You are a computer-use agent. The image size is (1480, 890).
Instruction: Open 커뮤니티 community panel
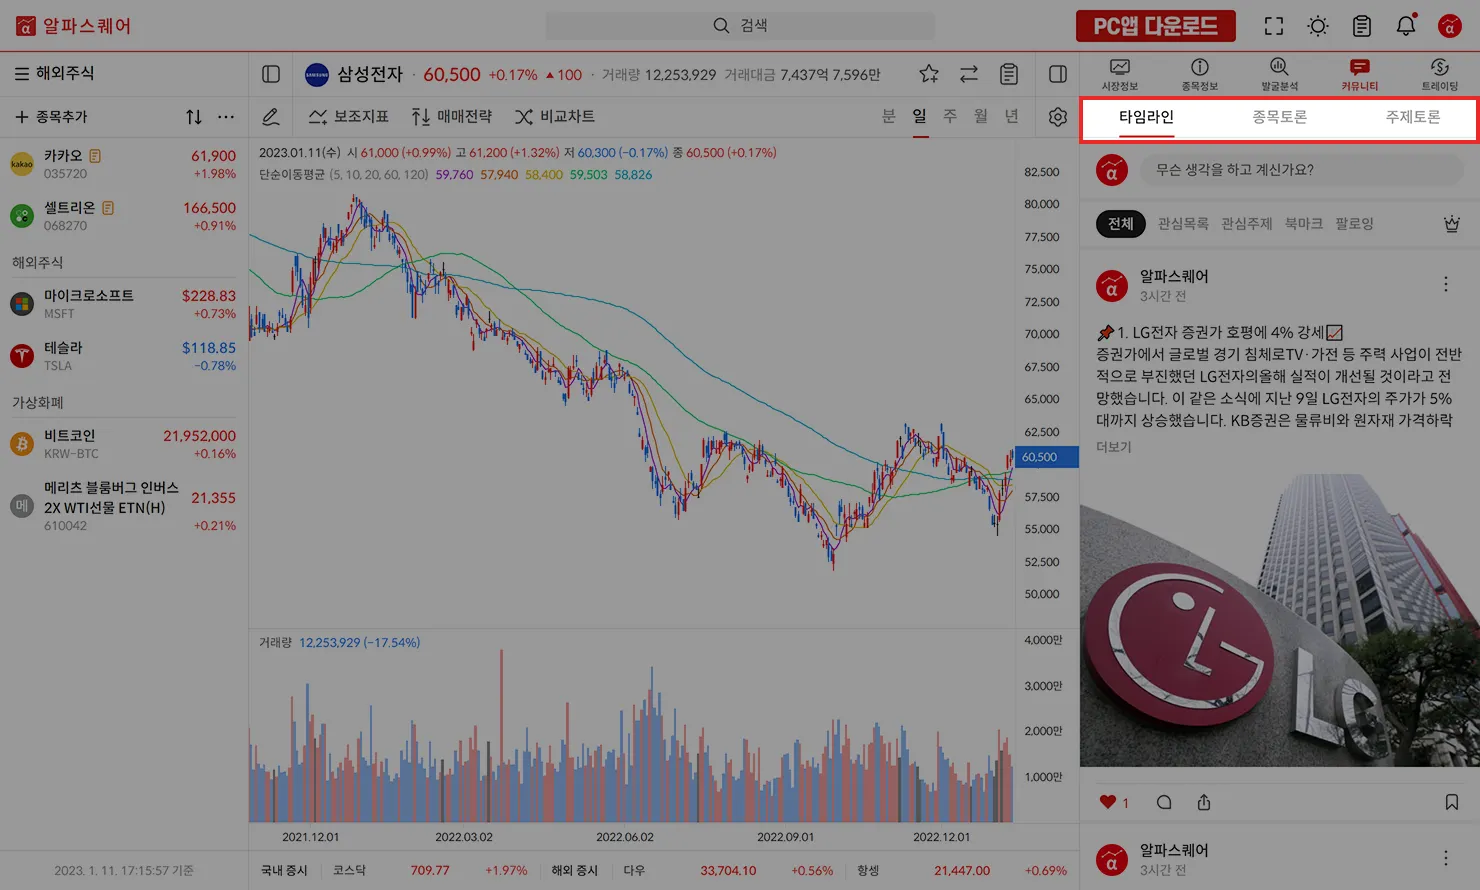[1359, 75]
